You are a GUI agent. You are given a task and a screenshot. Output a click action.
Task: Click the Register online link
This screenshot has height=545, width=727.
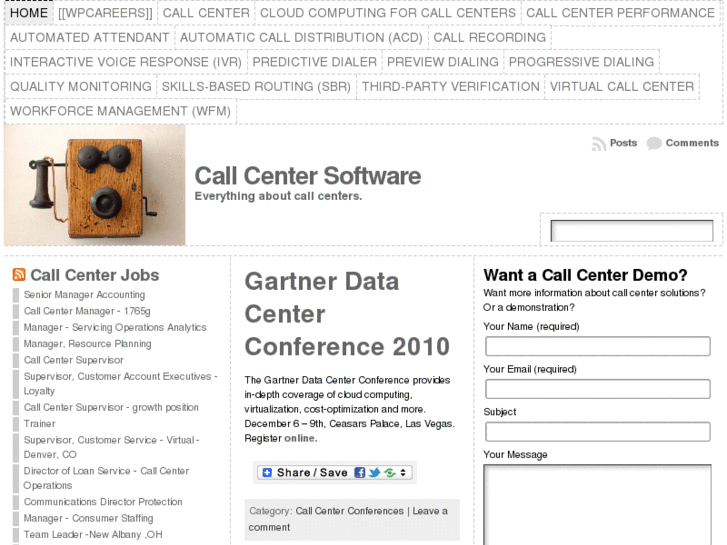click(x=300, y=438)
